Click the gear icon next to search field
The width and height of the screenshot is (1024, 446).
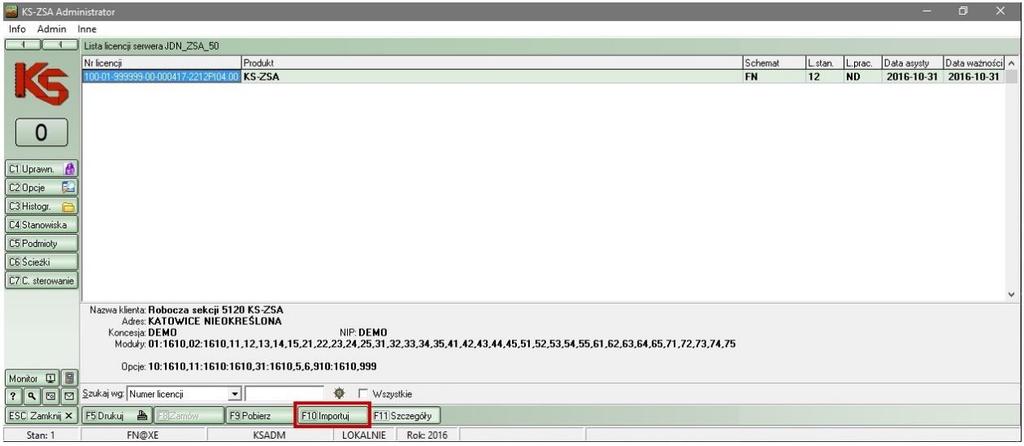click(339, 394)
